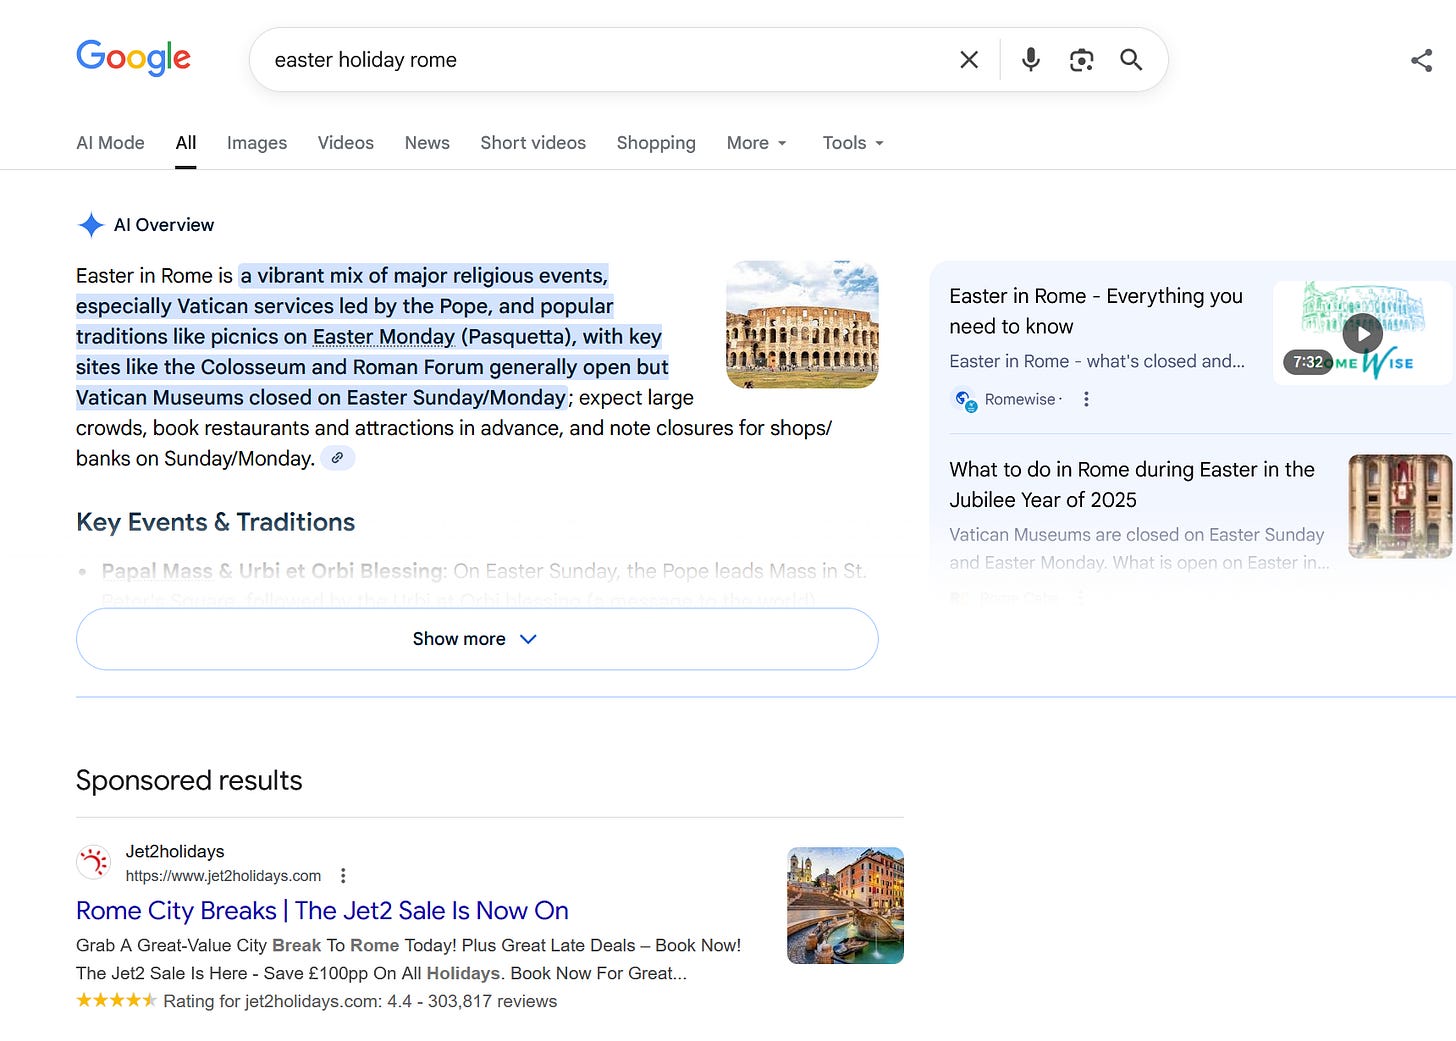
Task: Open the Shopping tab
Action: pyautogui.click(x=656, y=143)
